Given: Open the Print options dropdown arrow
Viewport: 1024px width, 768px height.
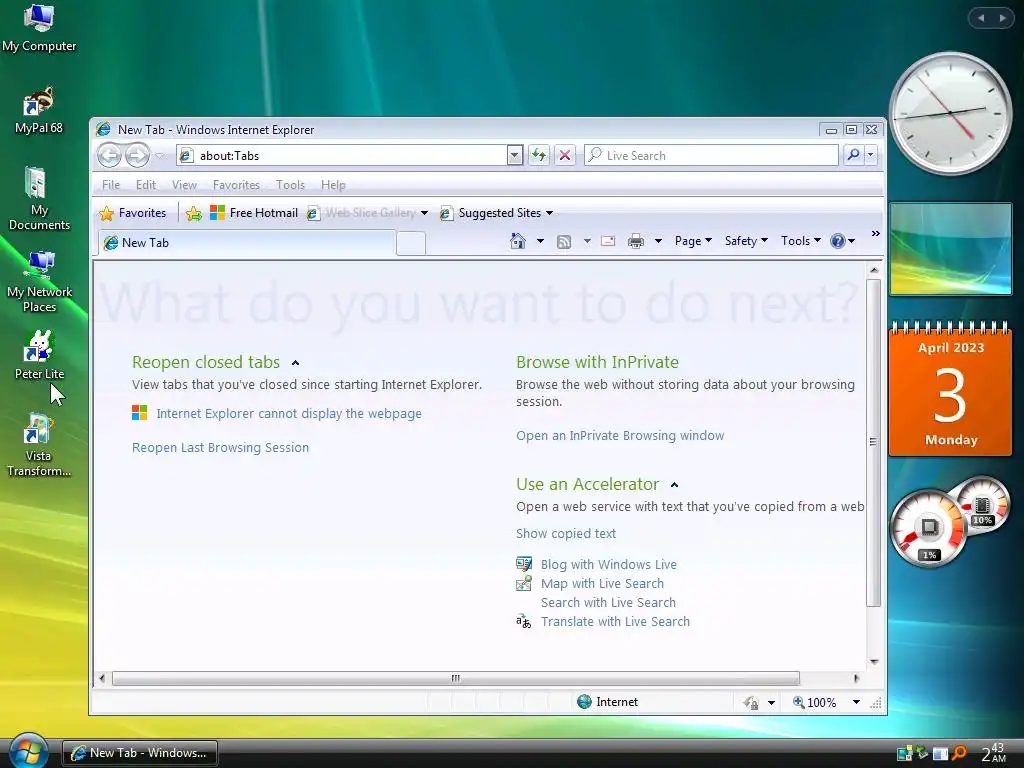Looking at the screenshot, I should coord(658,241).
